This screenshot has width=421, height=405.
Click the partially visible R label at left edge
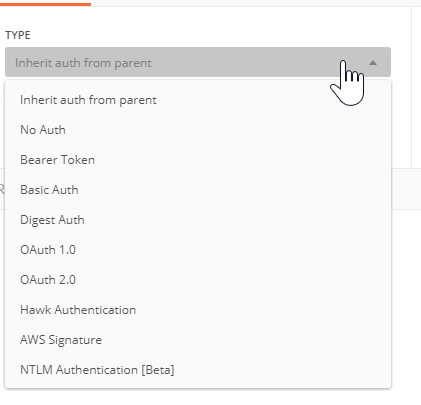tap(2, 190)
